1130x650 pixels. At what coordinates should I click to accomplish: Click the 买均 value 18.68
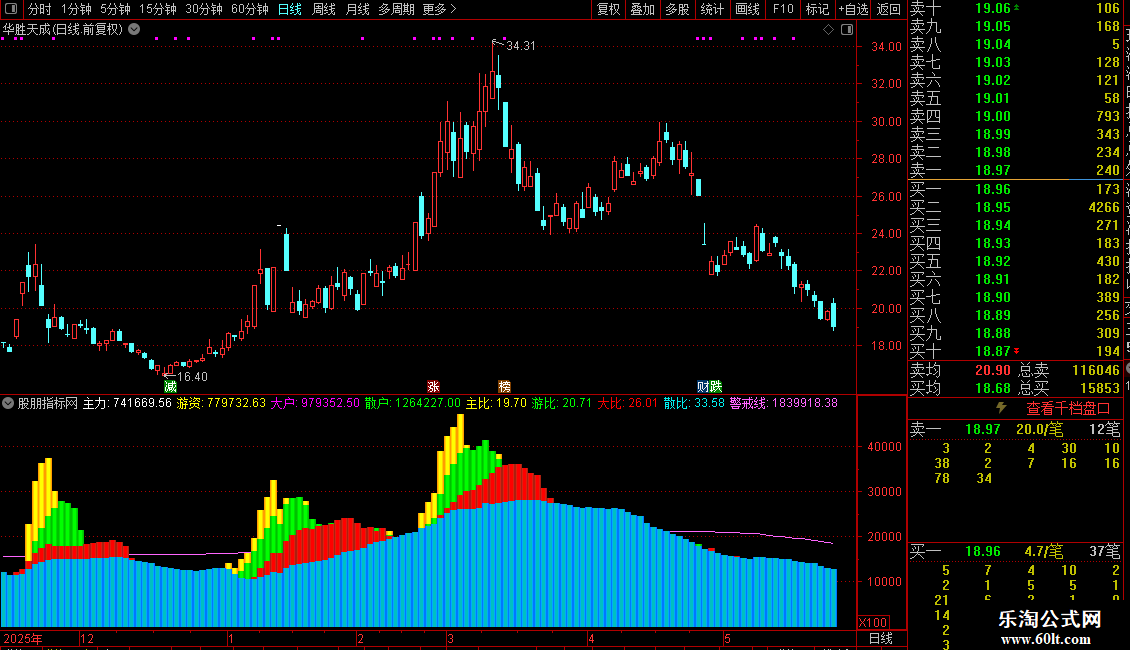point(992,388)
